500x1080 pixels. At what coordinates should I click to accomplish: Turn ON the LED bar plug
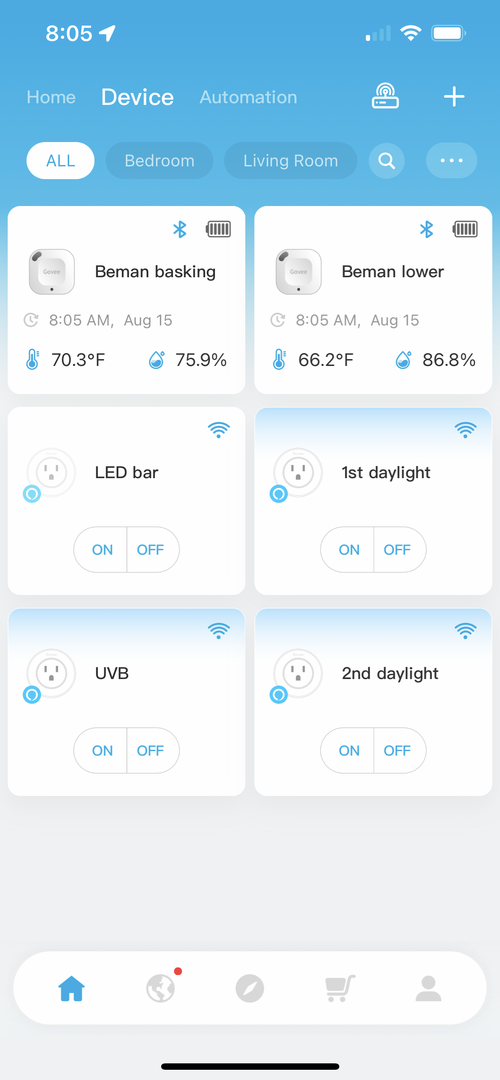[x=101, y=550]
